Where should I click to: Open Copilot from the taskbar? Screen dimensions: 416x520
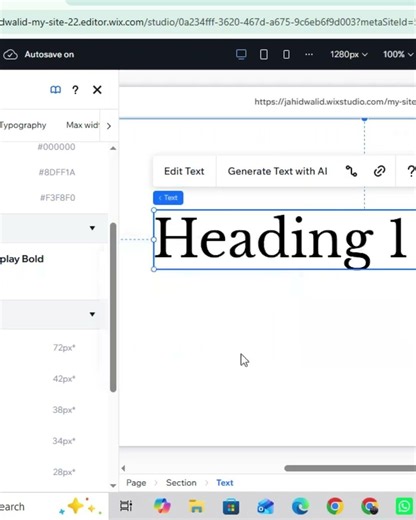[x=162, y=506]
